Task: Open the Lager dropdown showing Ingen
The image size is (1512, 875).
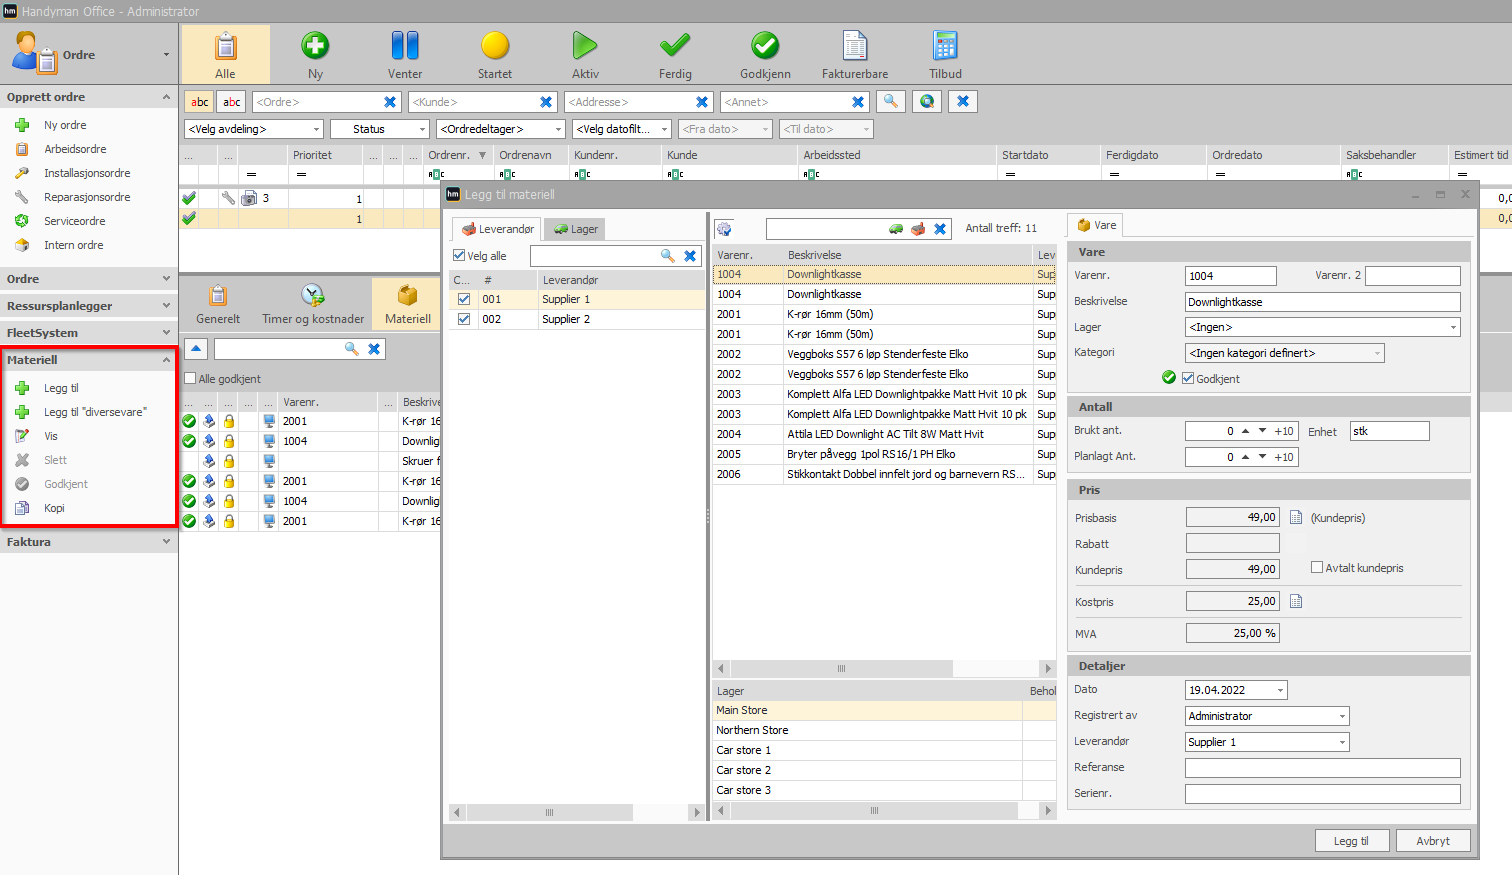Action: point(1322,327)
